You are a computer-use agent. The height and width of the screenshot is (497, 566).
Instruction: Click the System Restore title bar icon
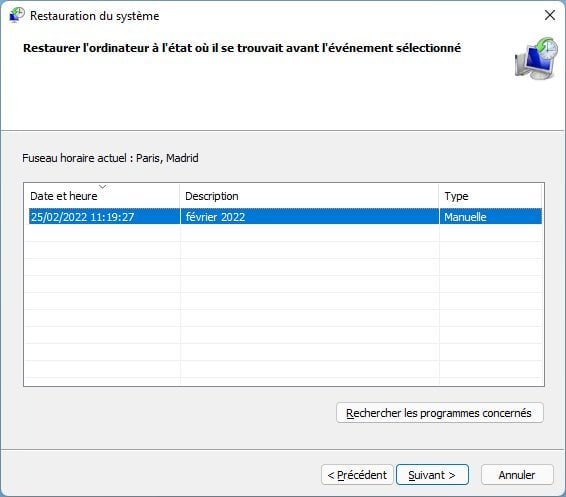(17, 15)
